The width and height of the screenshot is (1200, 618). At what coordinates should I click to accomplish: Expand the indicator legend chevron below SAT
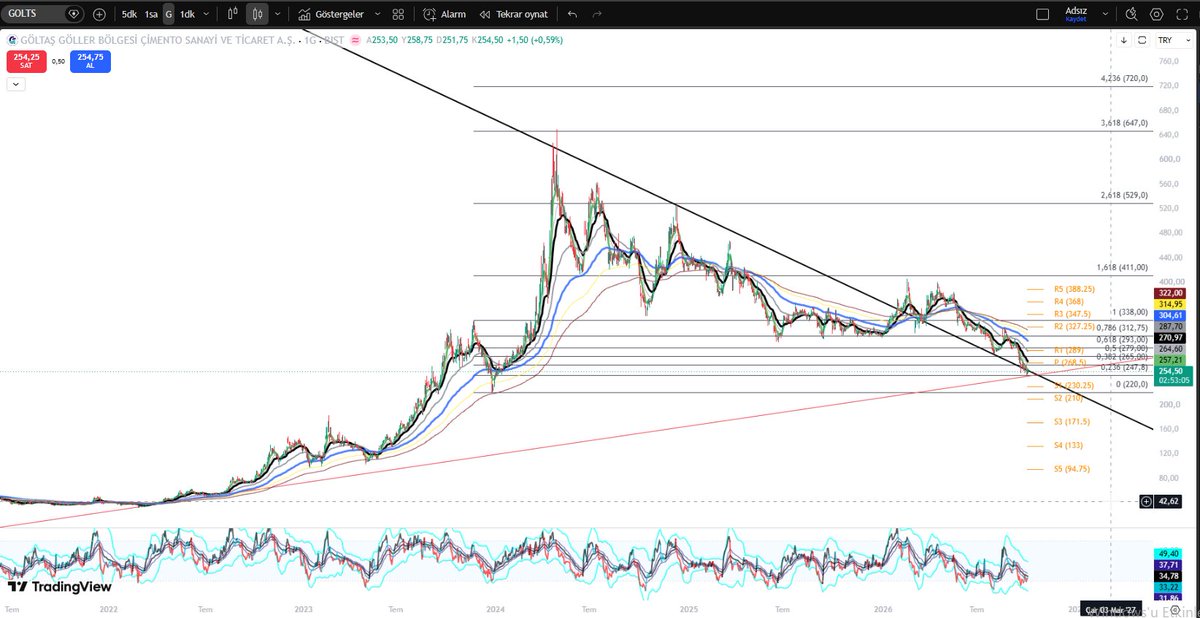pyautogui.click(x=15, y=84)
